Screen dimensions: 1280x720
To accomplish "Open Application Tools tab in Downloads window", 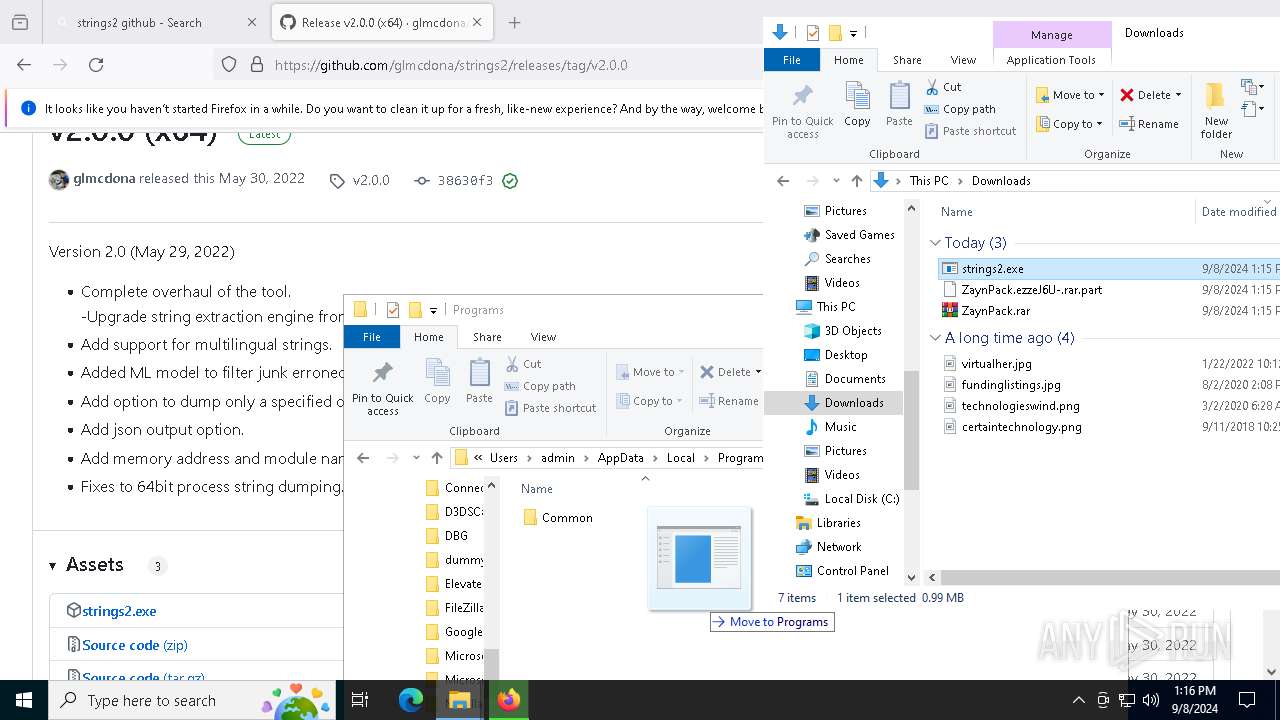I will (x=1051, y=60).
